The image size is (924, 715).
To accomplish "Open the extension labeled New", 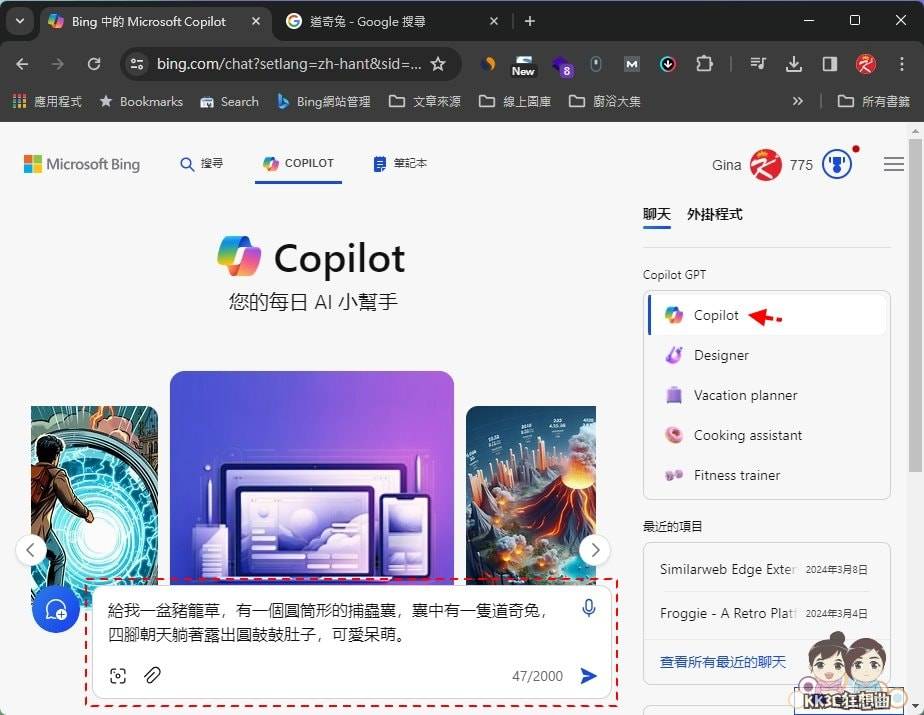I will [x=523, y=65].
